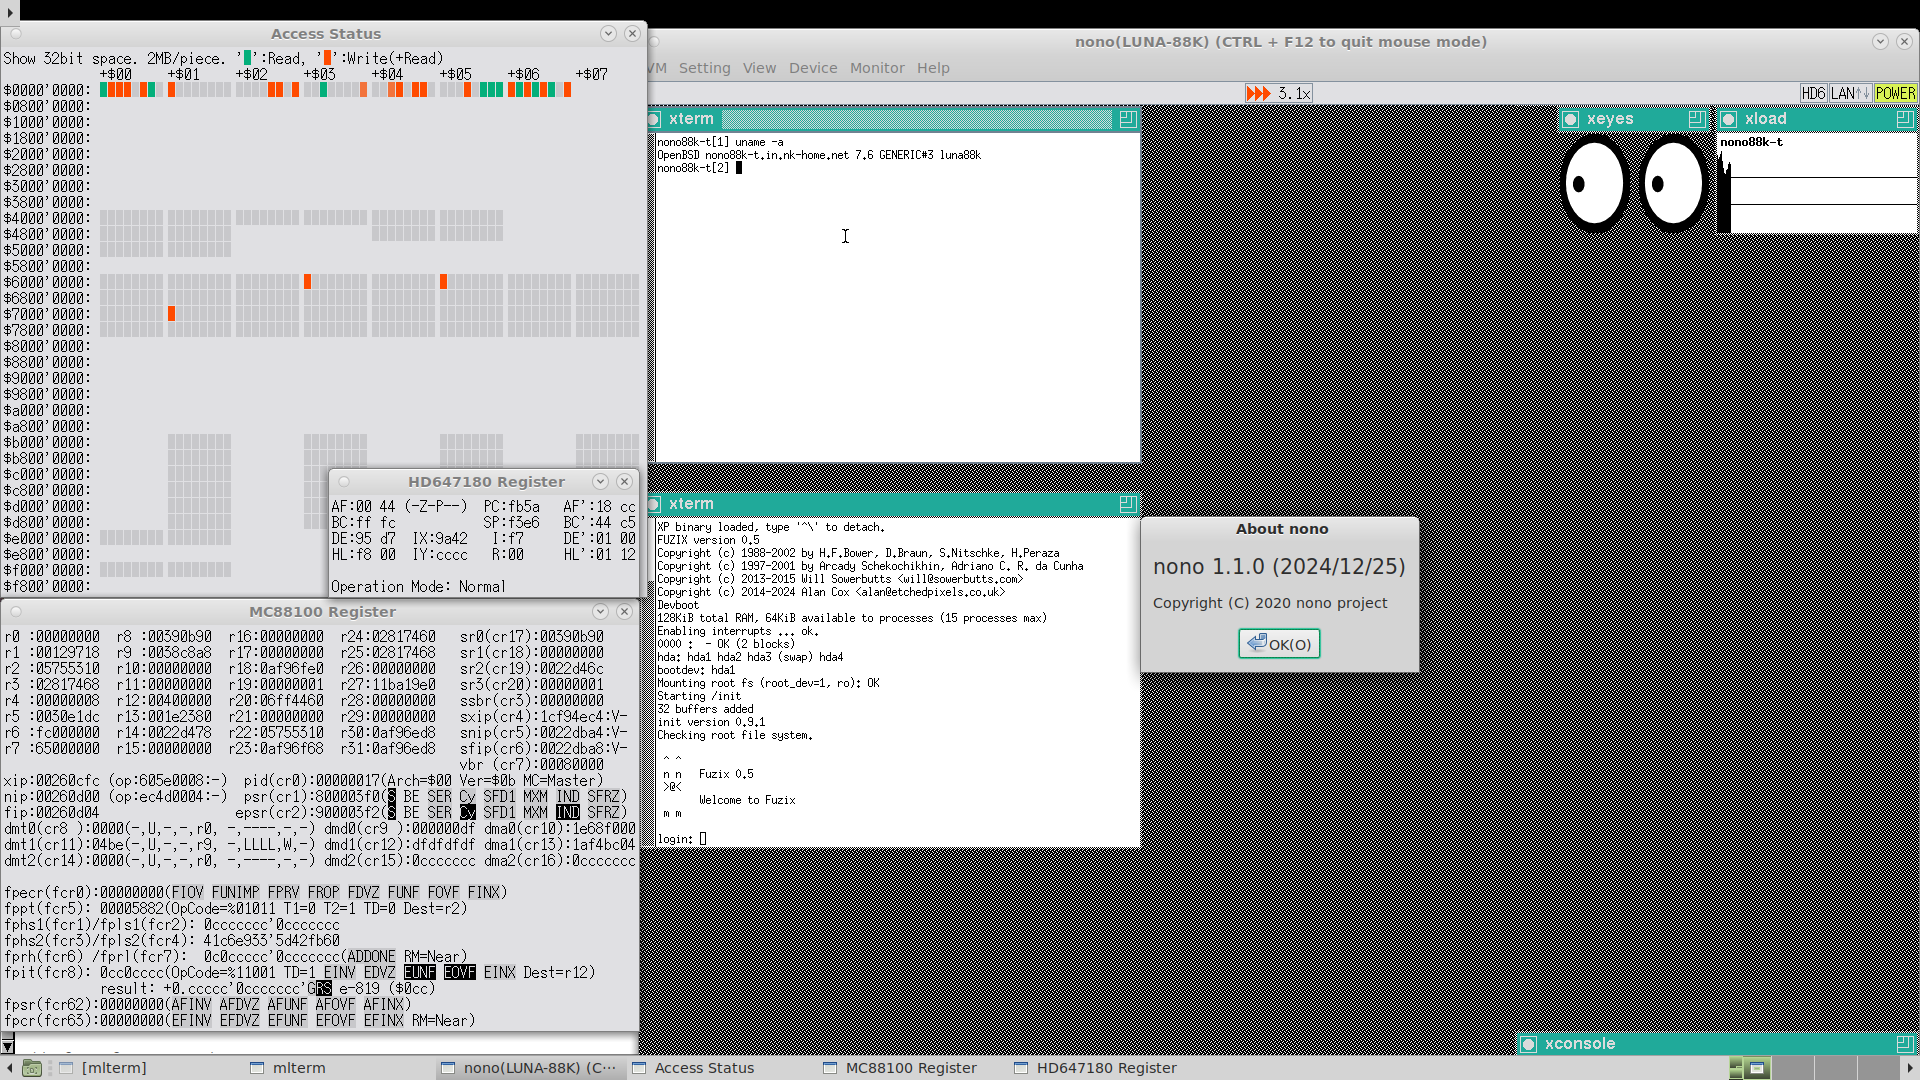
Task: Click the LAN activity indicator
Action: coord(1849,93)
